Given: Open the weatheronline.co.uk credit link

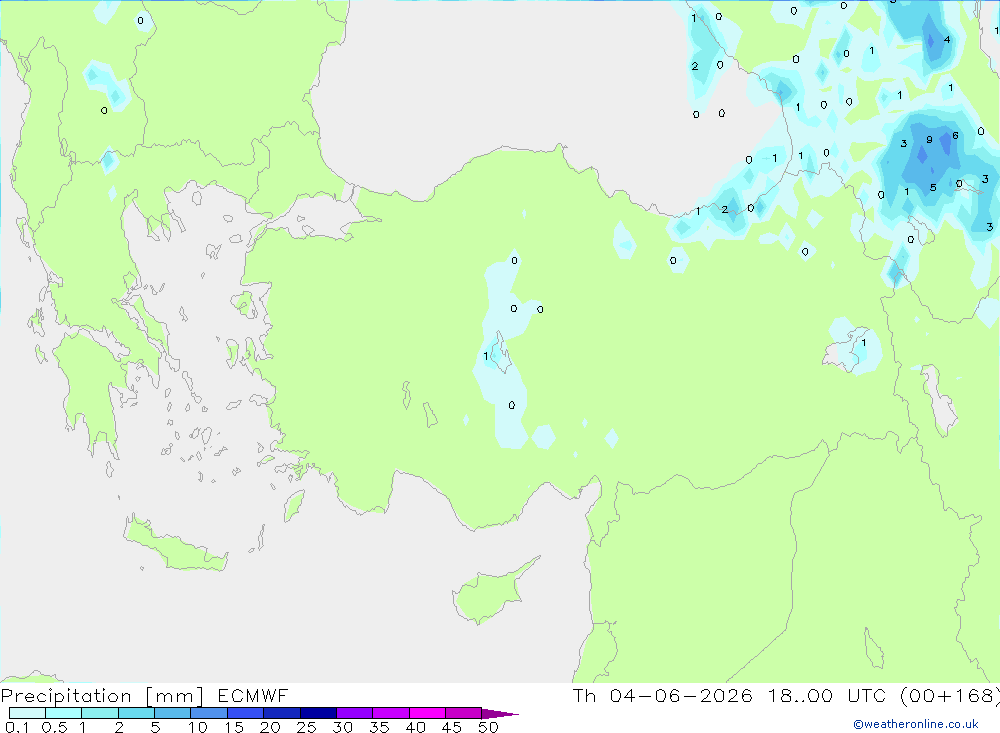Looking at the screenshot, I should (x=916, y=724).
